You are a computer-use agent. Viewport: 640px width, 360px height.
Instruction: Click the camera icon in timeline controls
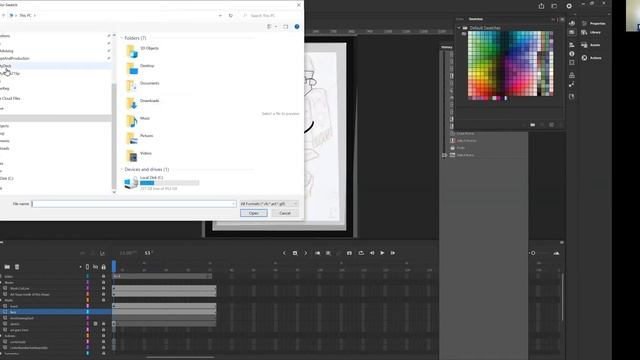coord(349,253)
